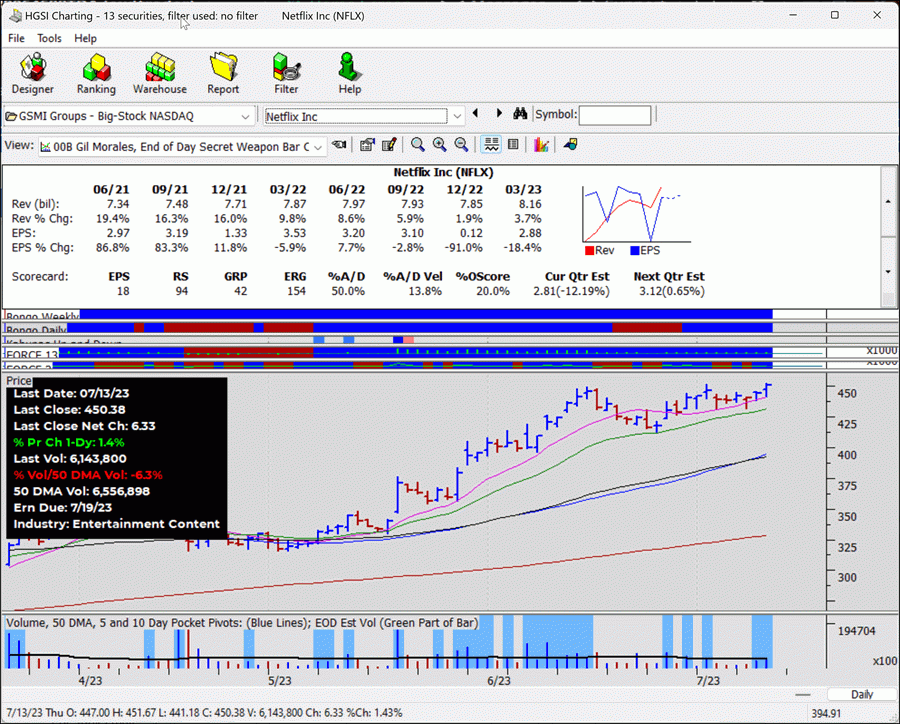Screen dimensions: 900x724
Task: Go to next security arrow
Action: 499,113
